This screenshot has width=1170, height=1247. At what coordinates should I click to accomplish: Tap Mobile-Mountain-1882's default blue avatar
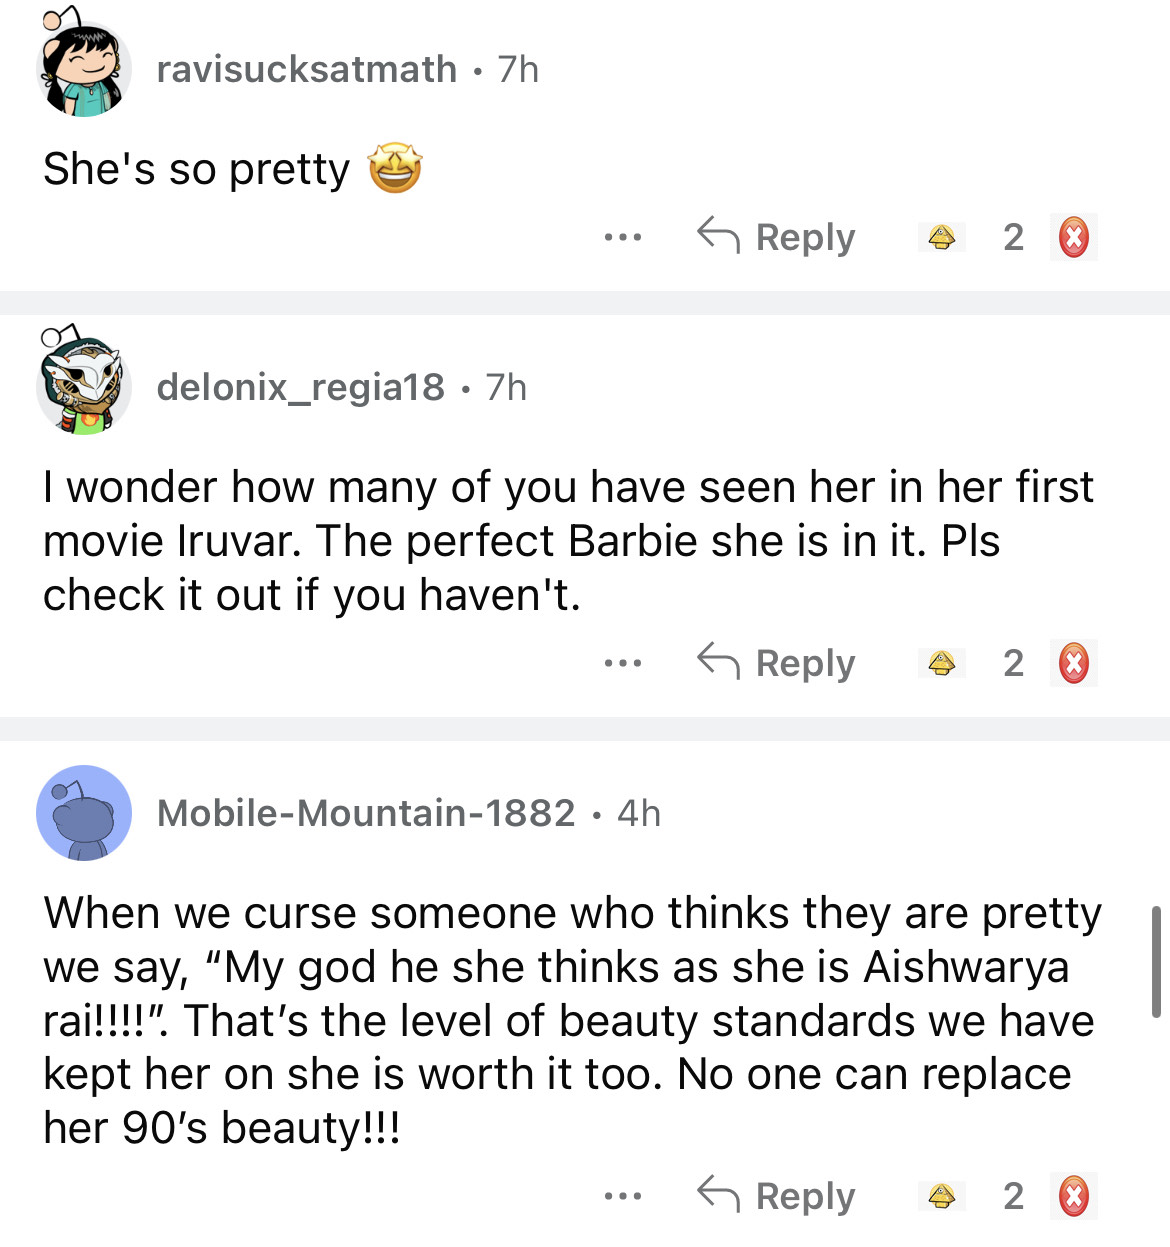[x=84, y=813]
